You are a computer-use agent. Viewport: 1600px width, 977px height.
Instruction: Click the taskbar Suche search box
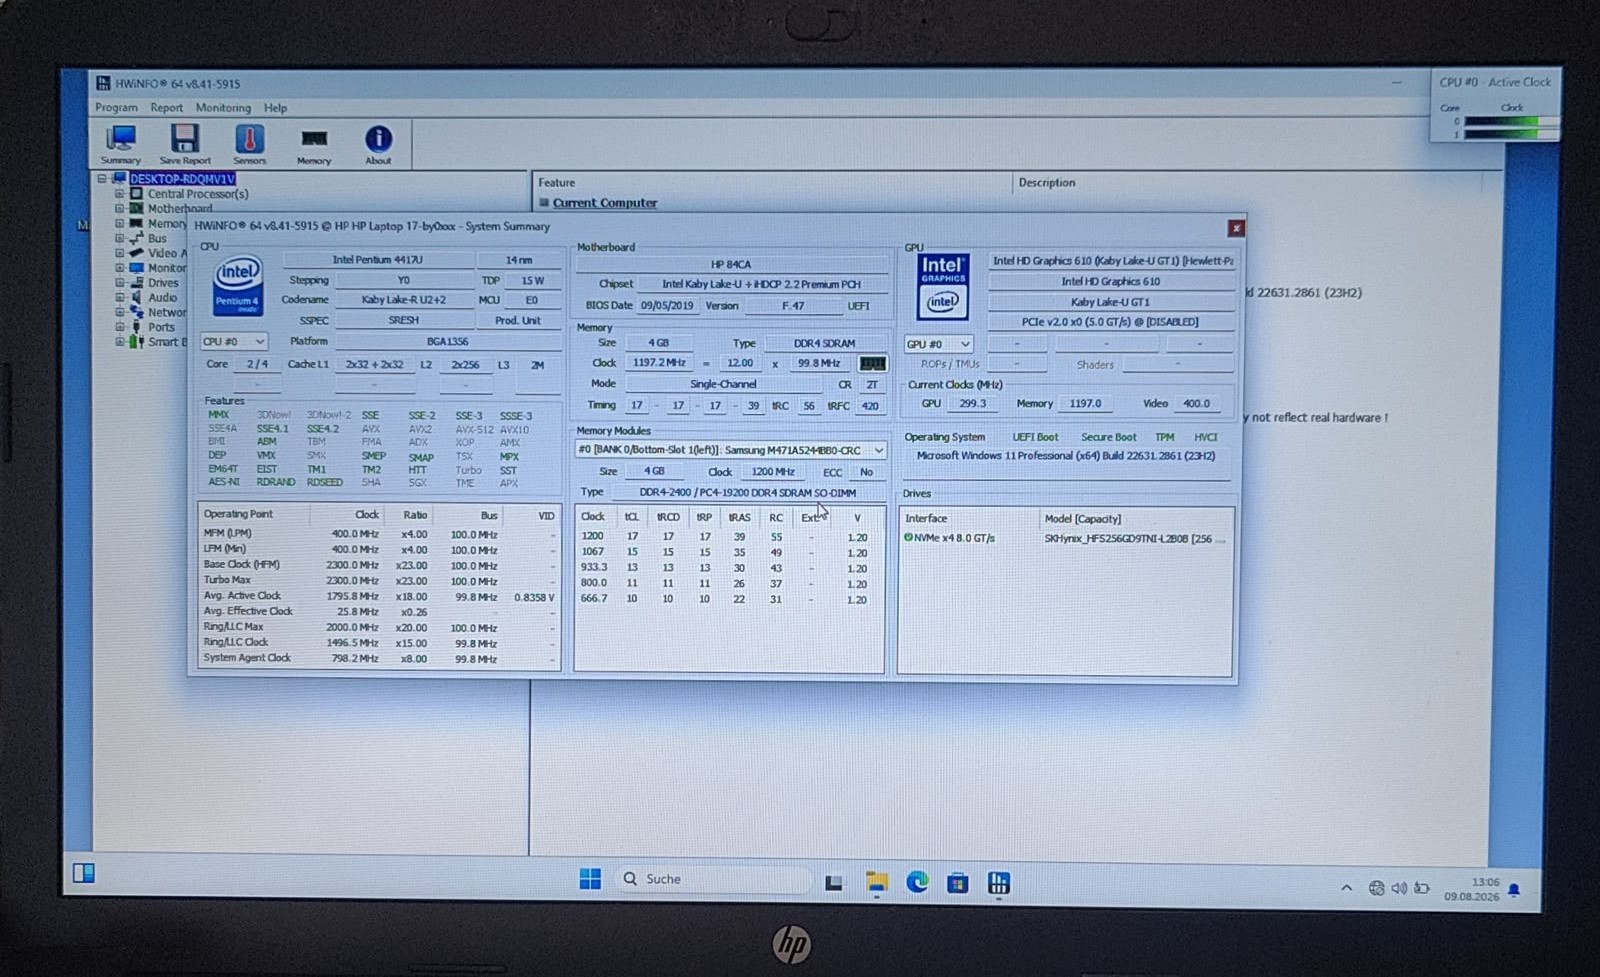(x=713, y=879)
